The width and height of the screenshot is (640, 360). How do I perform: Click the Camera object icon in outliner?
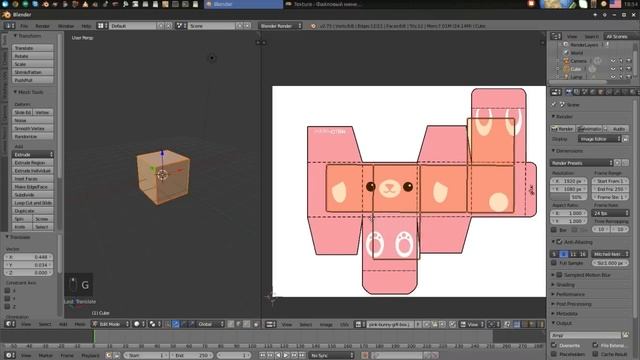tap(566, 61)
